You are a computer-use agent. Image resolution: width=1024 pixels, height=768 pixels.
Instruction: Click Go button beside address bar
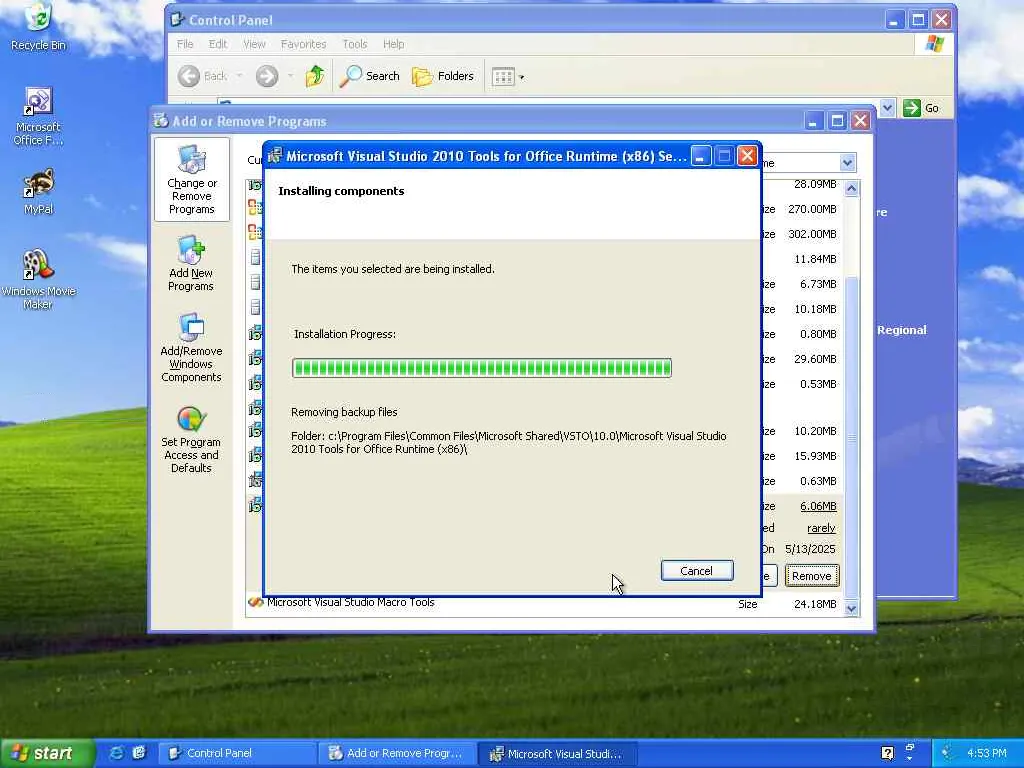coord(921,108)
